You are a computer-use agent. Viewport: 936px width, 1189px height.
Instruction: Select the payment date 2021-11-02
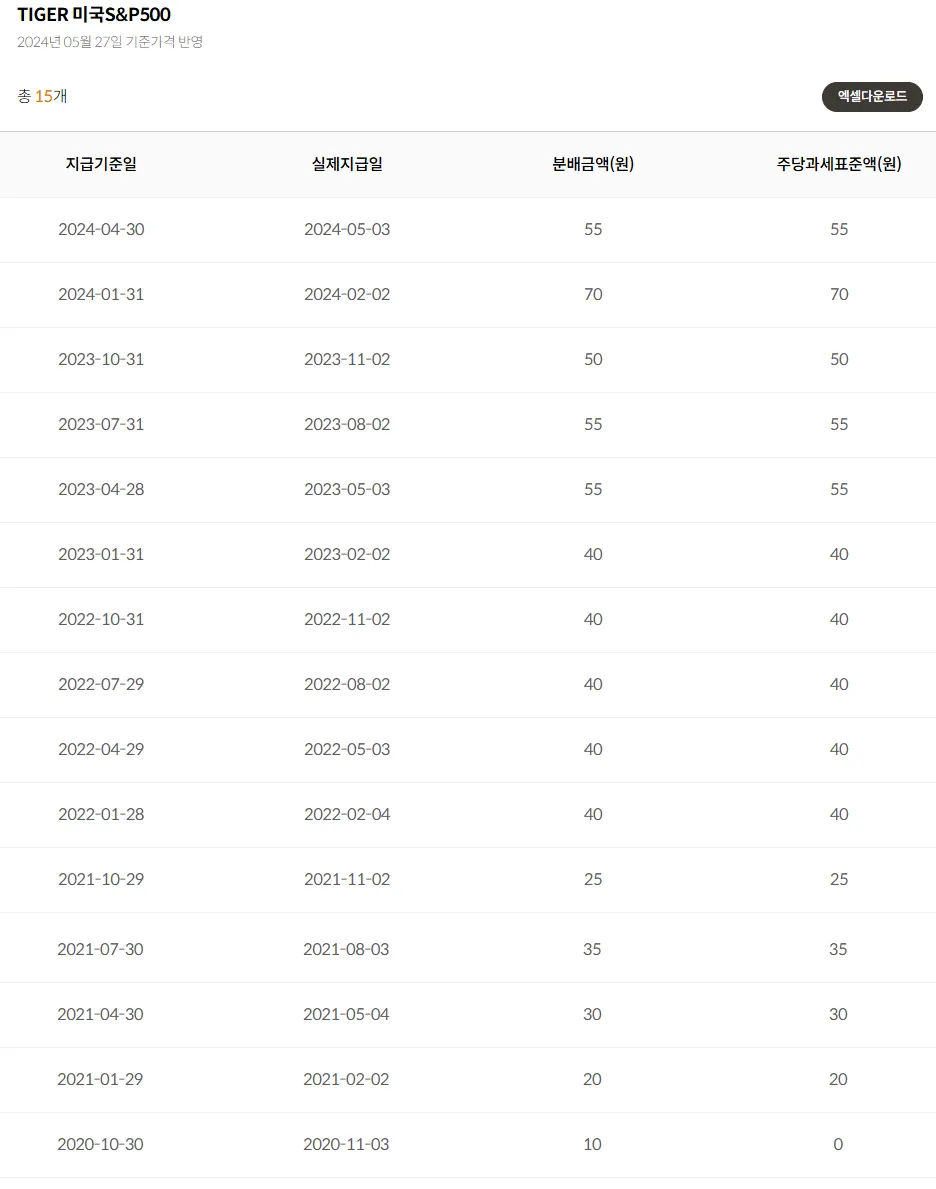pos(347,880)
